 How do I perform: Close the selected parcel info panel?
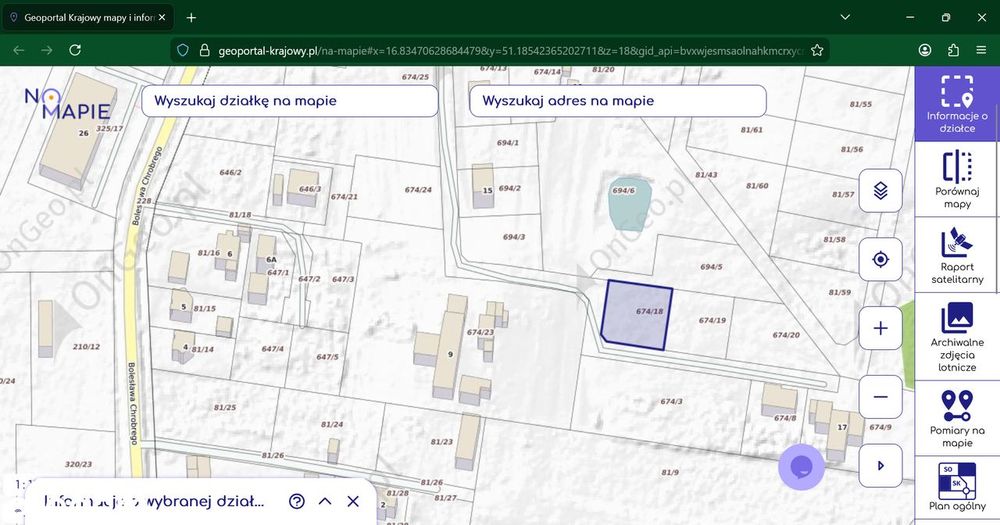point(353,501)
